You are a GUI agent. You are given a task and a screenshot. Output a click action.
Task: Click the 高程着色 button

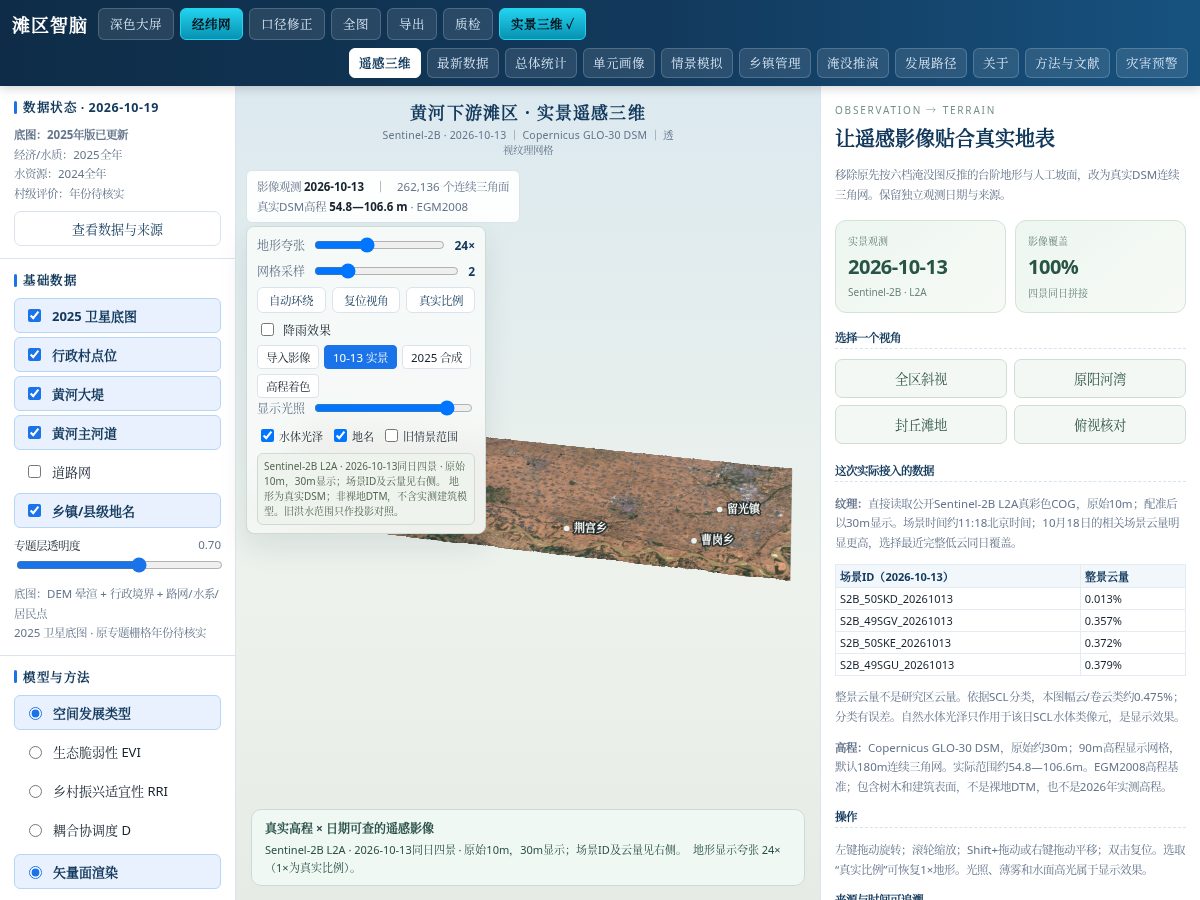coord(288,386)
